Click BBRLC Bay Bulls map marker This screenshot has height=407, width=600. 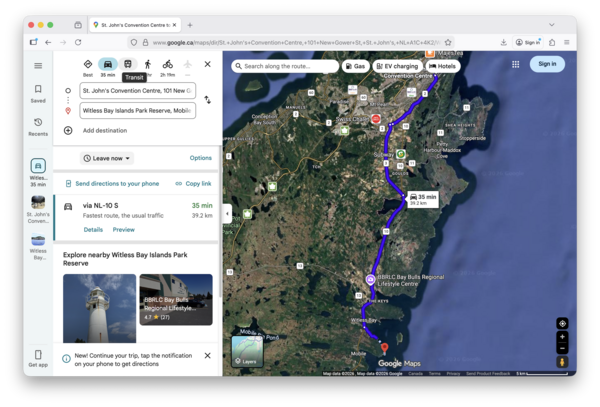point(370,280)
